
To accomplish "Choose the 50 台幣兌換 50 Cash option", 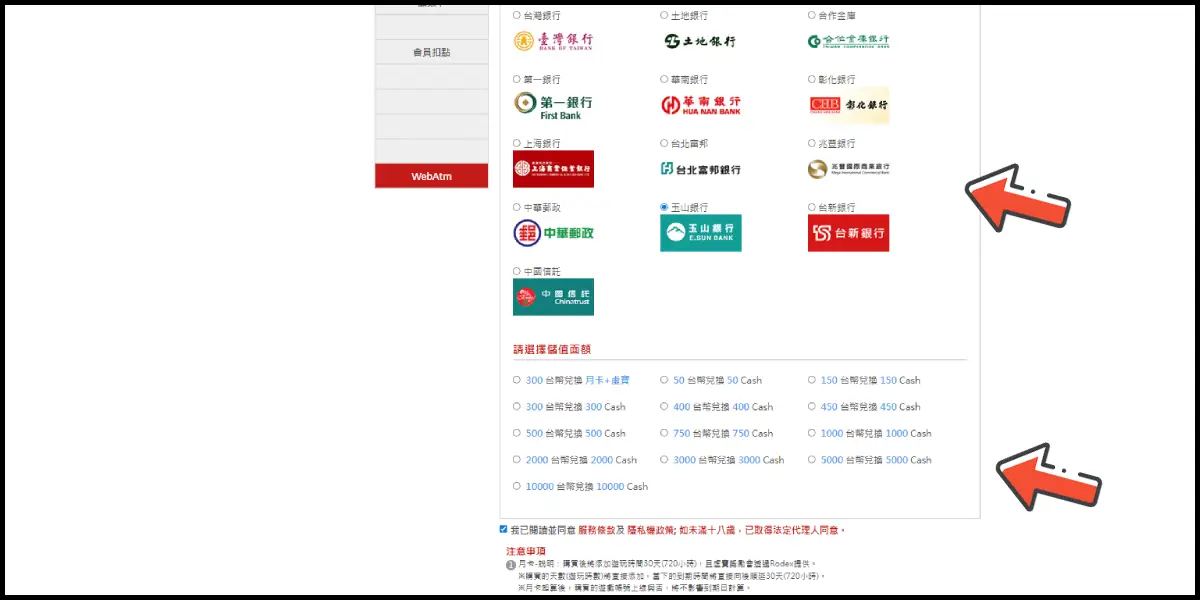I will pyautogui.click(x=665, y=380).
